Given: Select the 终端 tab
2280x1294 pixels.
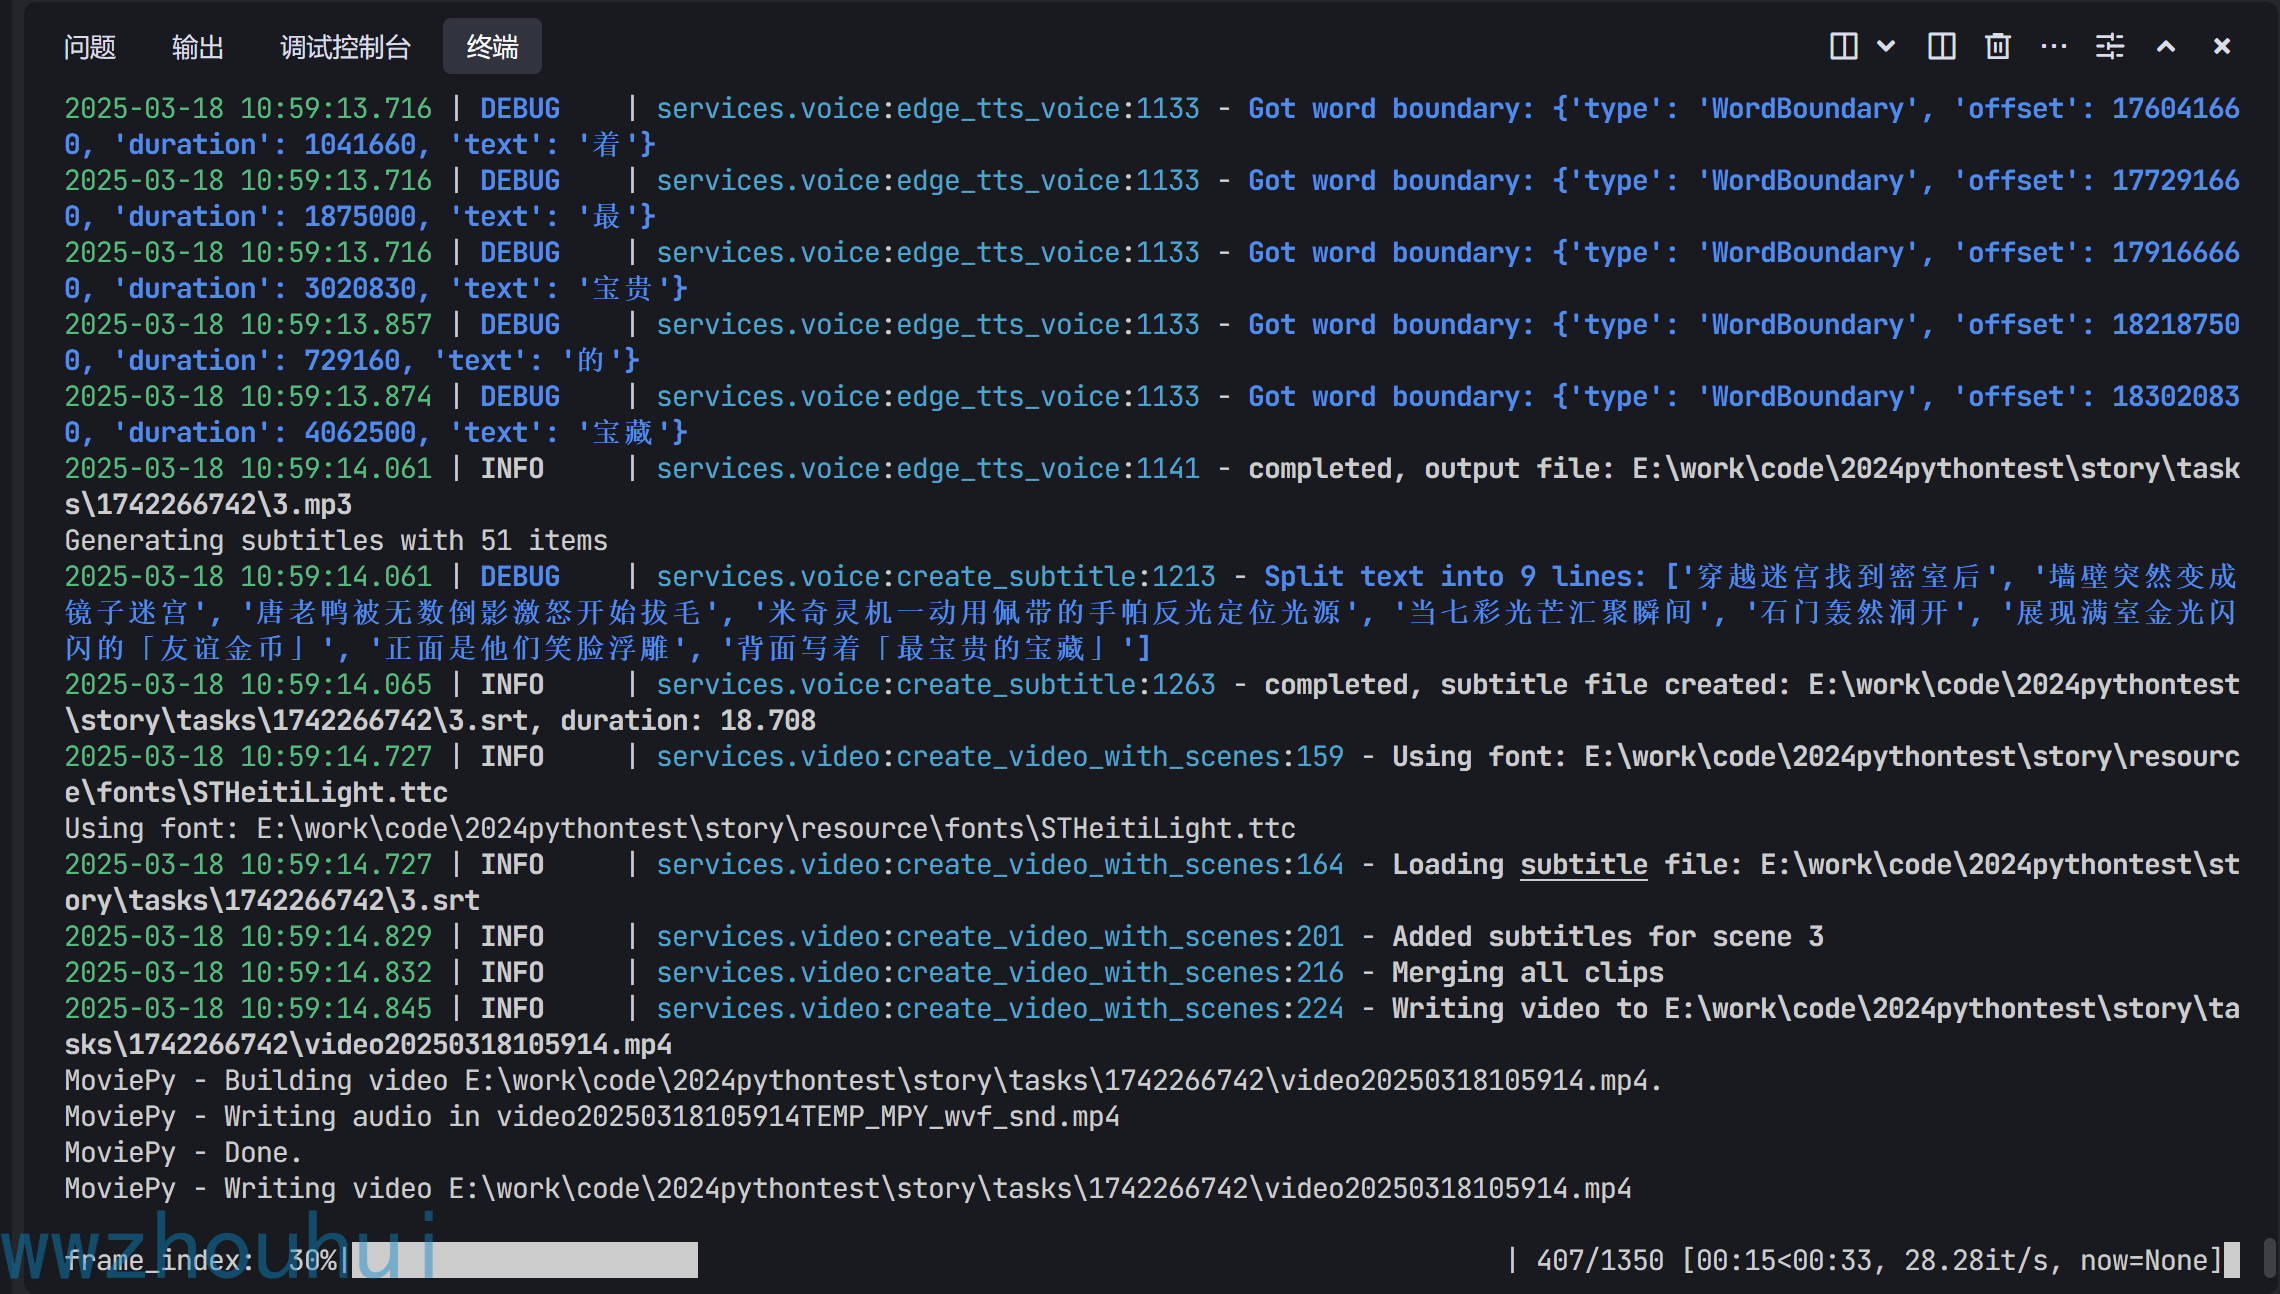Looking at the screenshot, I should coord(492,47).
